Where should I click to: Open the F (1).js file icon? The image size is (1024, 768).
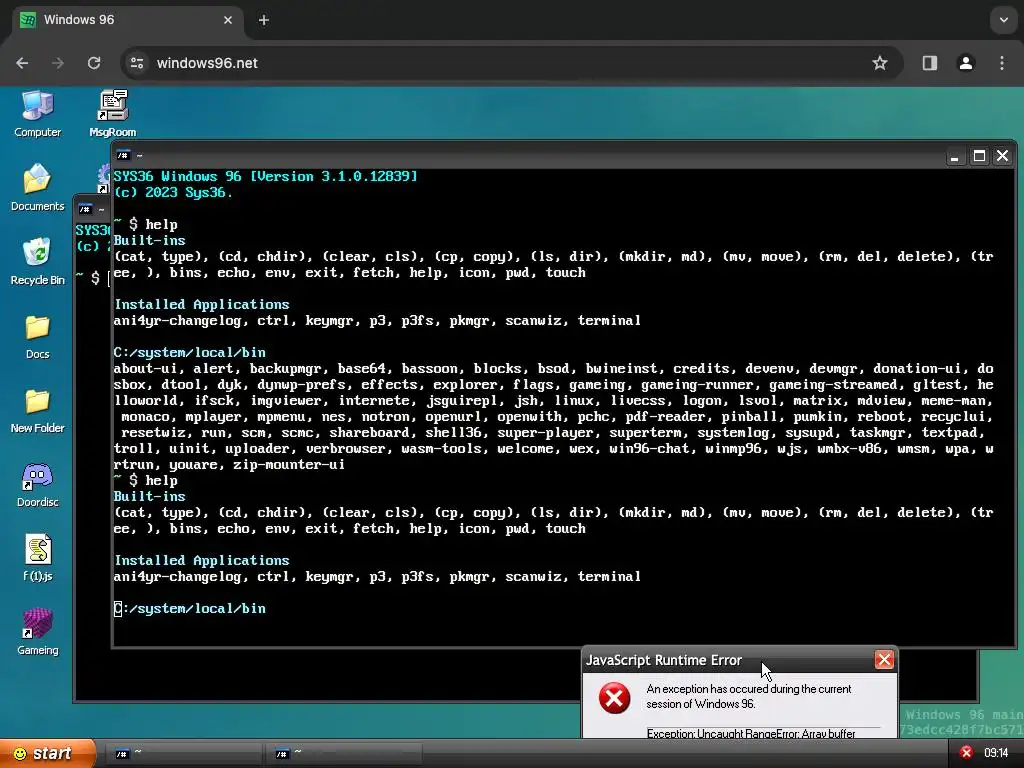[37, 558]
